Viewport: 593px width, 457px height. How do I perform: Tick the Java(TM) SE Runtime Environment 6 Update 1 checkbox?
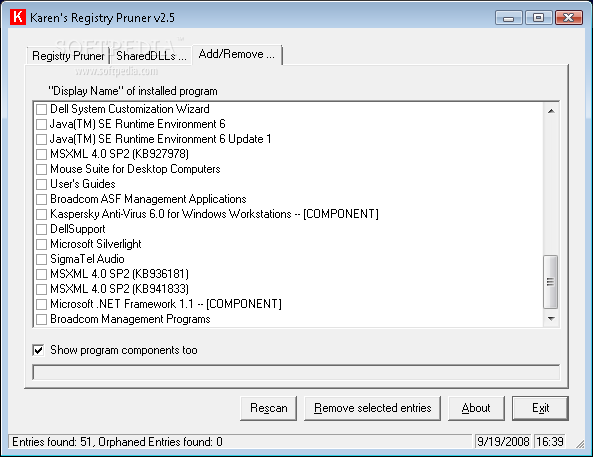coord(41,139)
